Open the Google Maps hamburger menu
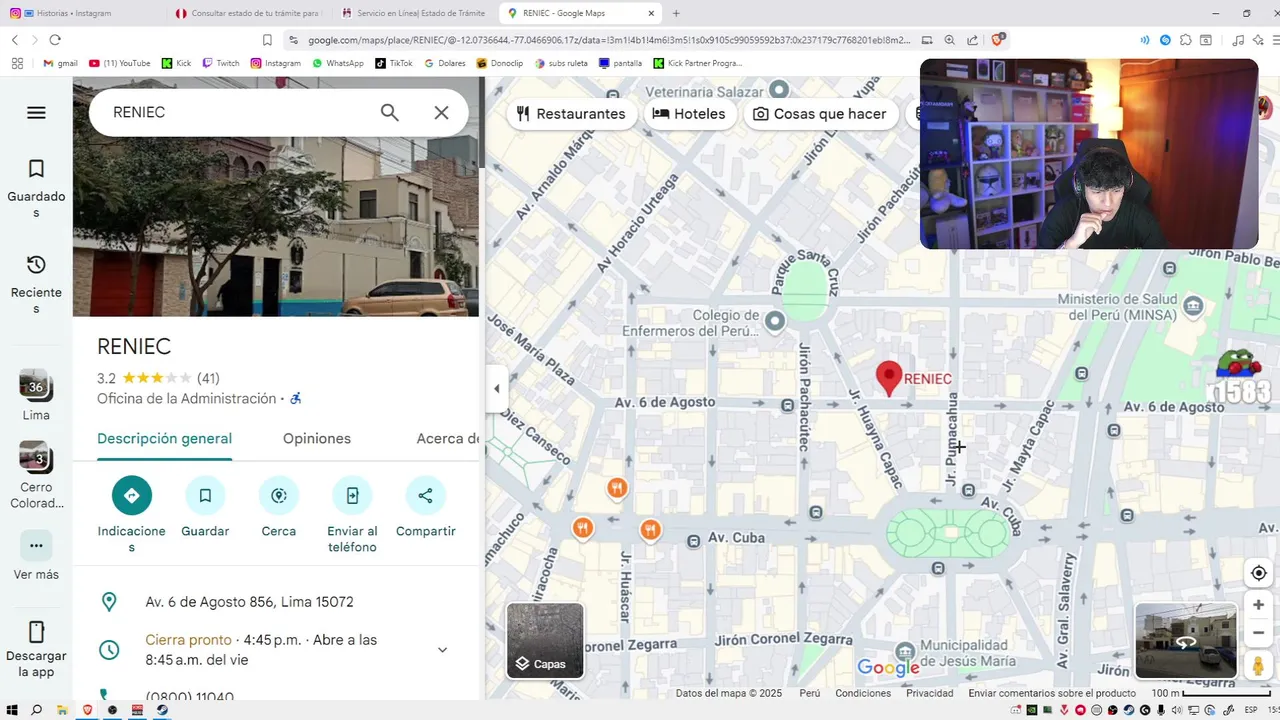1280x720 pixels. [x=36, y=113]
